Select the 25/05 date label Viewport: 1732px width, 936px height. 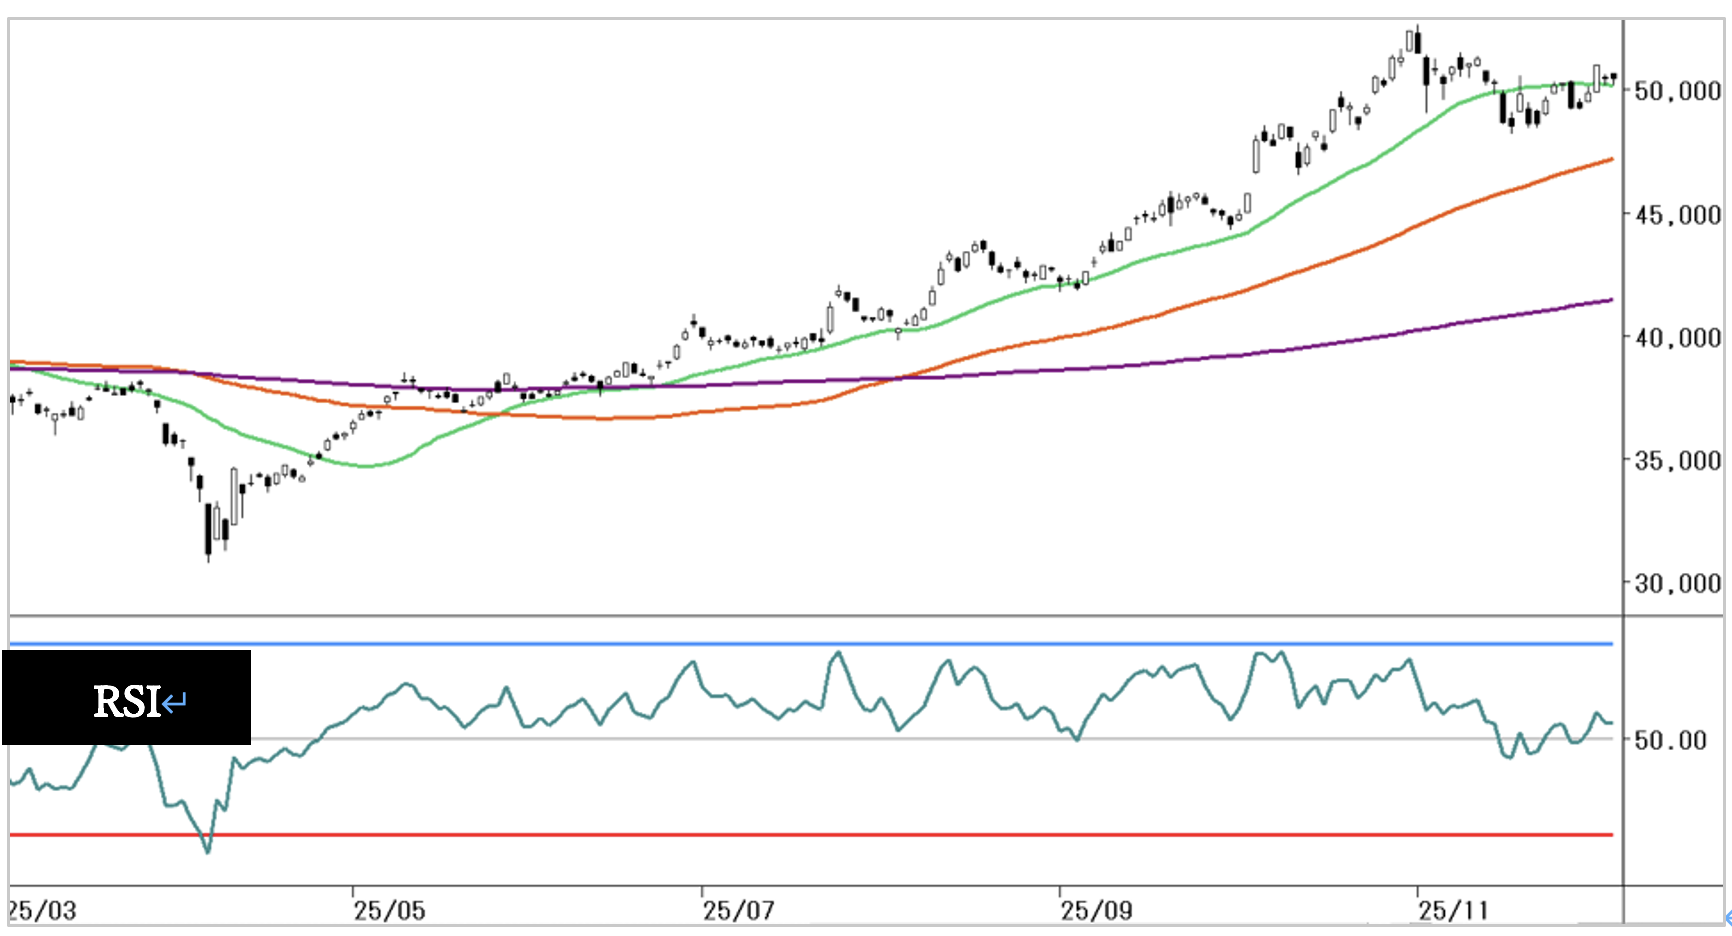389,911
